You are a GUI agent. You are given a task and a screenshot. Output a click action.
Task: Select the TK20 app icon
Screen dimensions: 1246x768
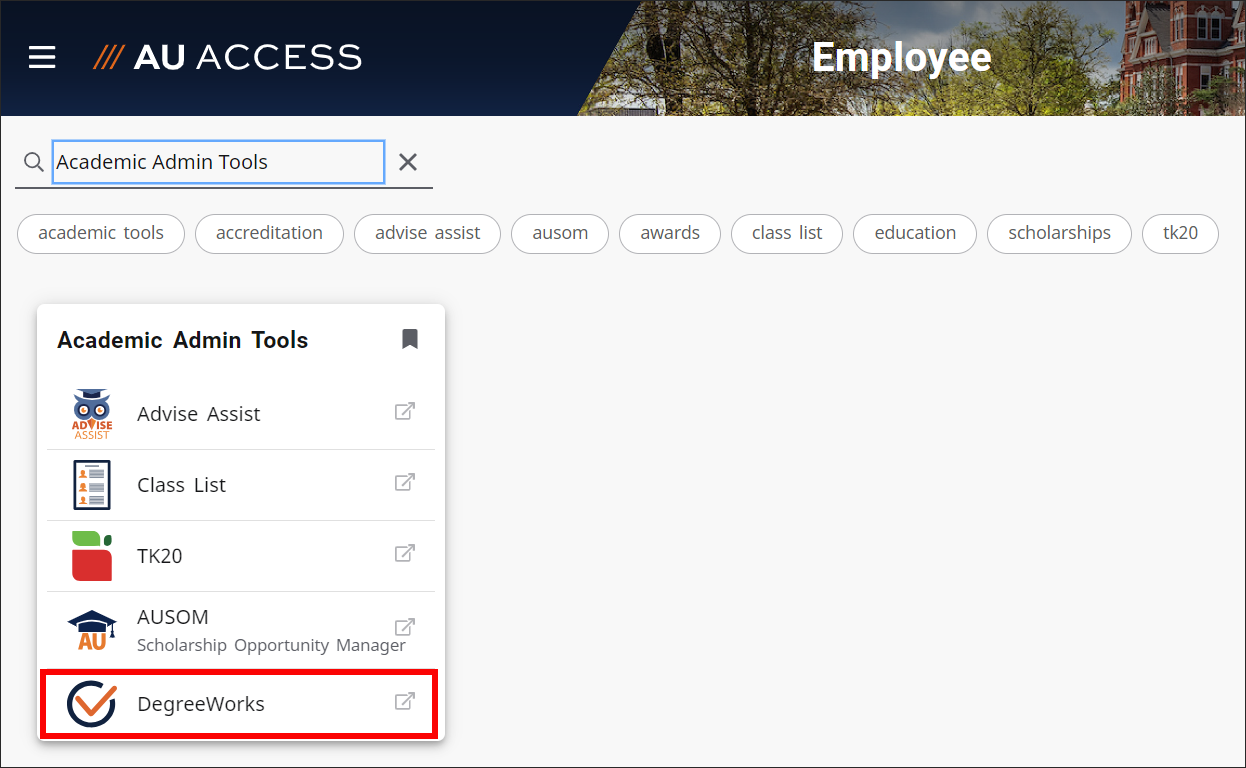(92, 554)
